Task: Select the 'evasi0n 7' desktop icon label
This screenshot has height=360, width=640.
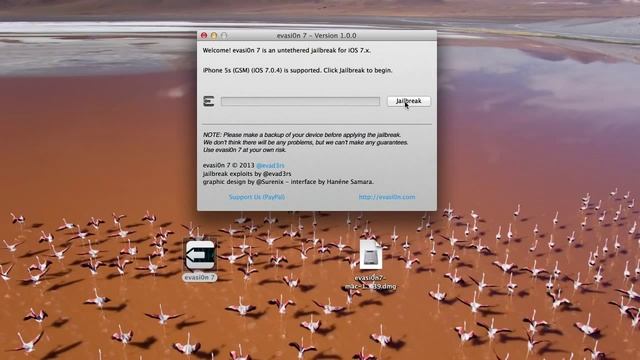Action: click(200, 277)
